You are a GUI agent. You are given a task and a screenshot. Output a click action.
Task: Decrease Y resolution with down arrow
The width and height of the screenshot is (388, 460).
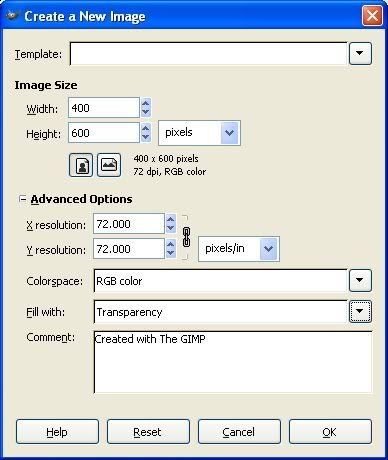coord(171,253)
